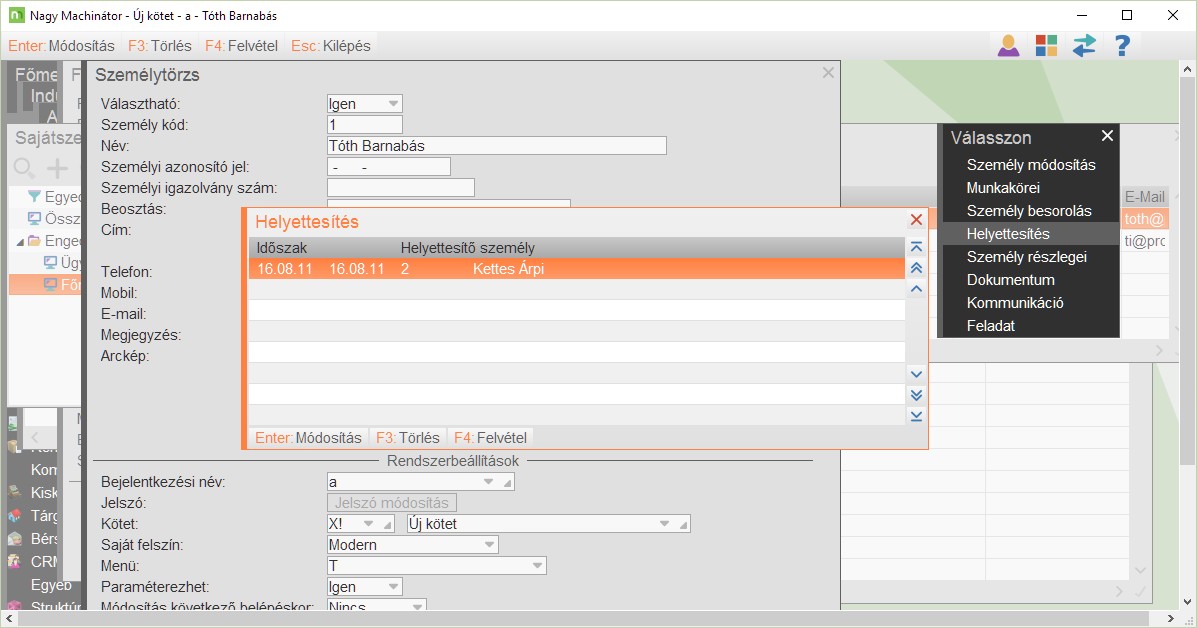Image resolution: width=1197 pixels, height=628 pixels.
Task: Collapse the Enge tree folder
Action: click(x=20, y=241)
